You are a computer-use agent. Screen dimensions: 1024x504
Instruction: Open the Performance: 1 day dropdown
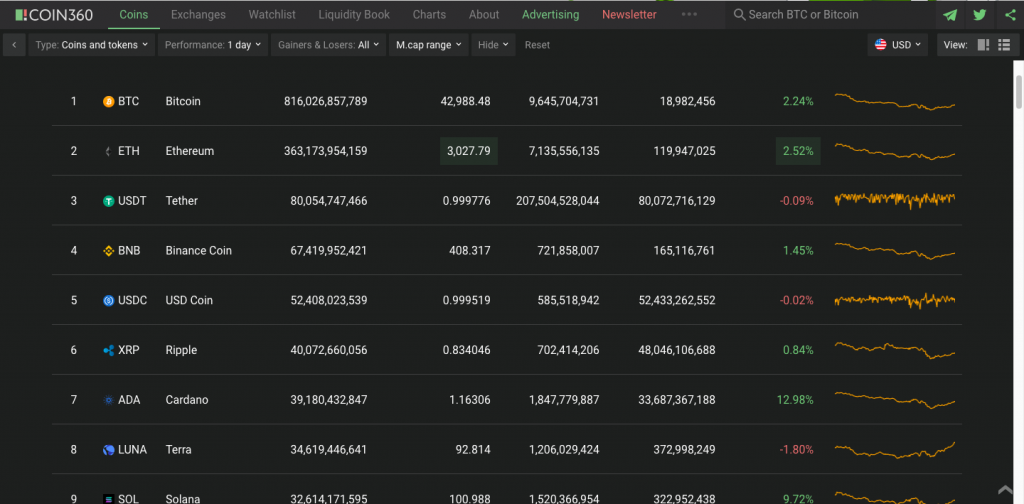click(x=213, y=45)
